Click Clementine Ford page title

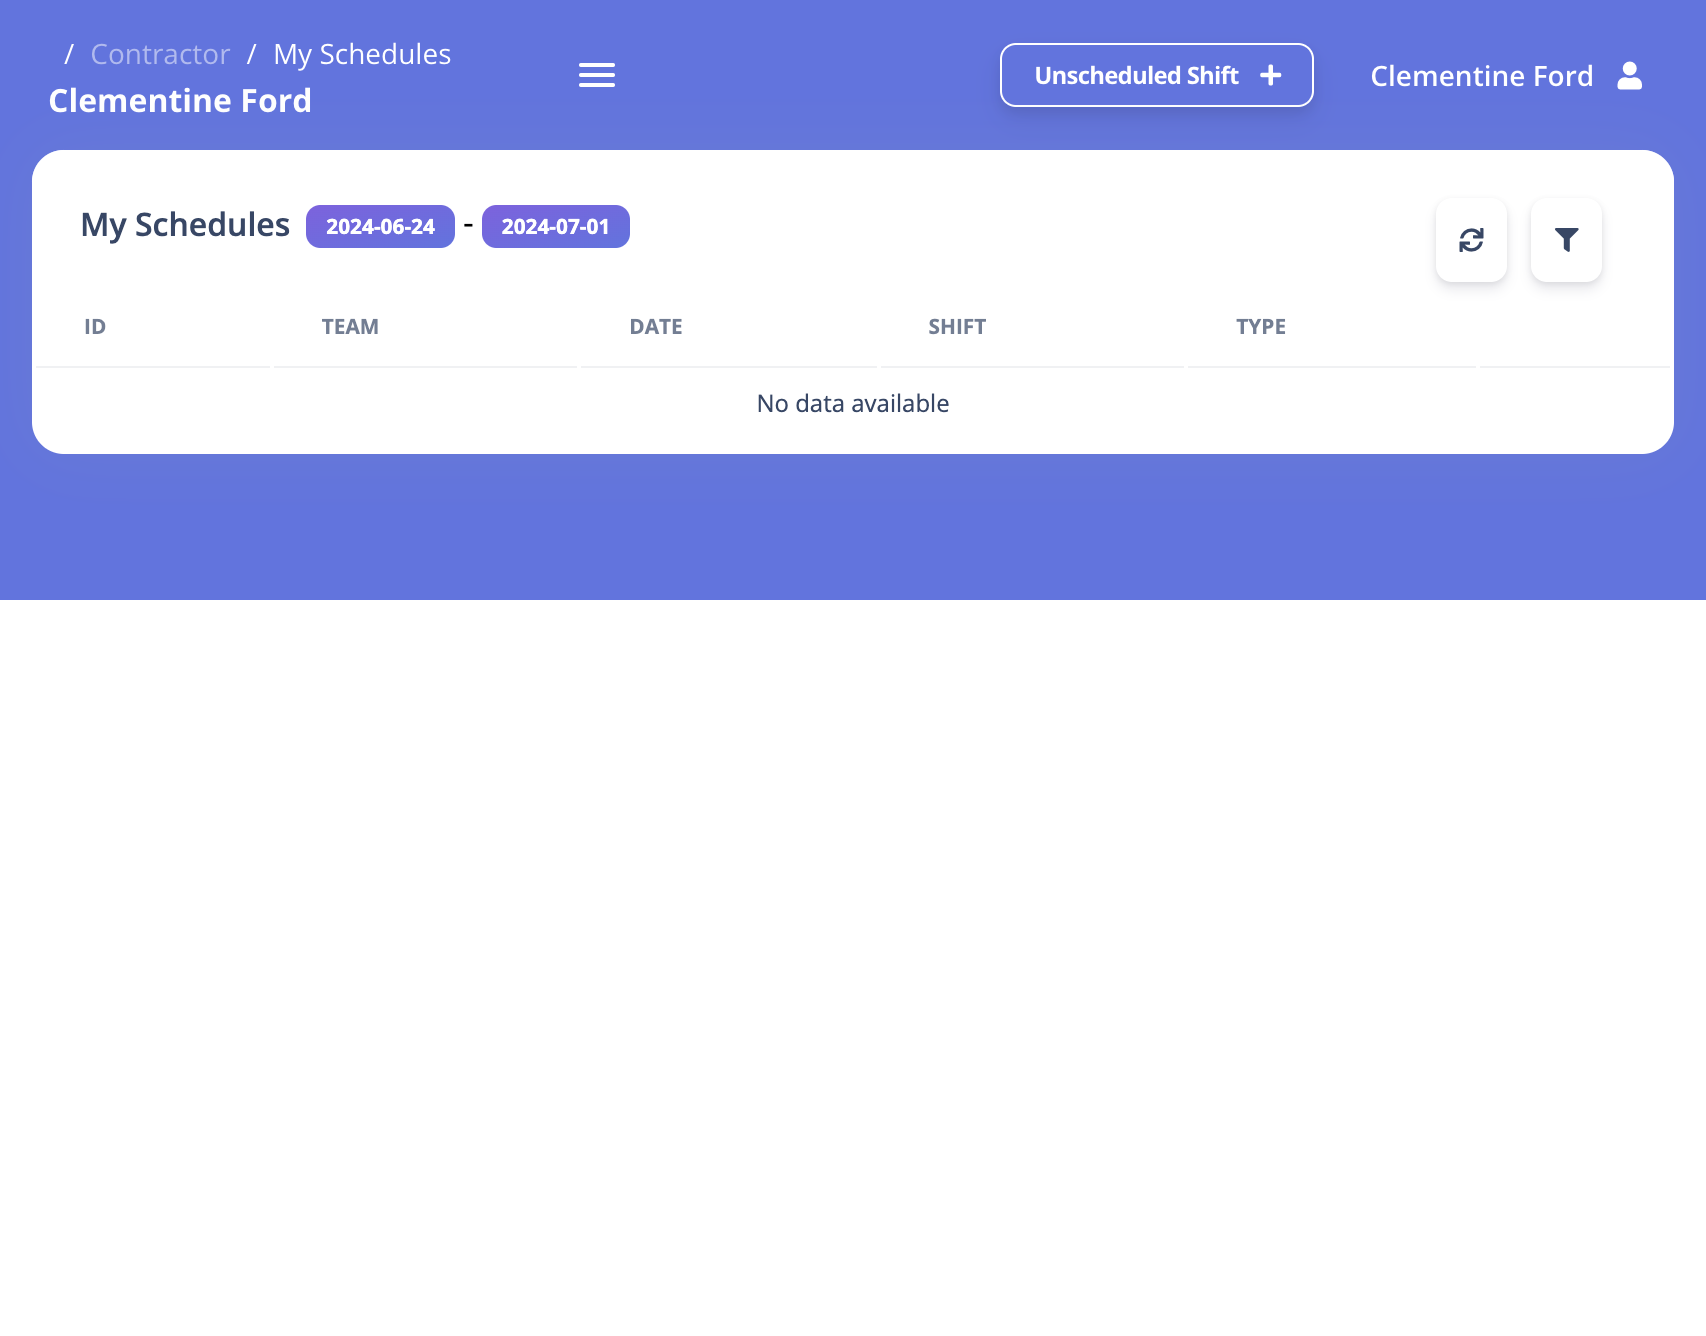point(180,101)
